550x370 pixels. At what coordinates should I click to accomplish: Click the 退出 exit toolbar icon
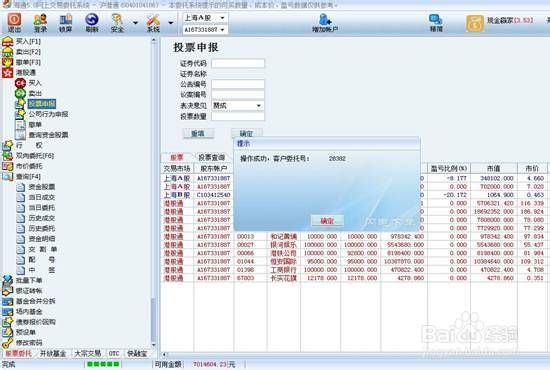(14, 22)
